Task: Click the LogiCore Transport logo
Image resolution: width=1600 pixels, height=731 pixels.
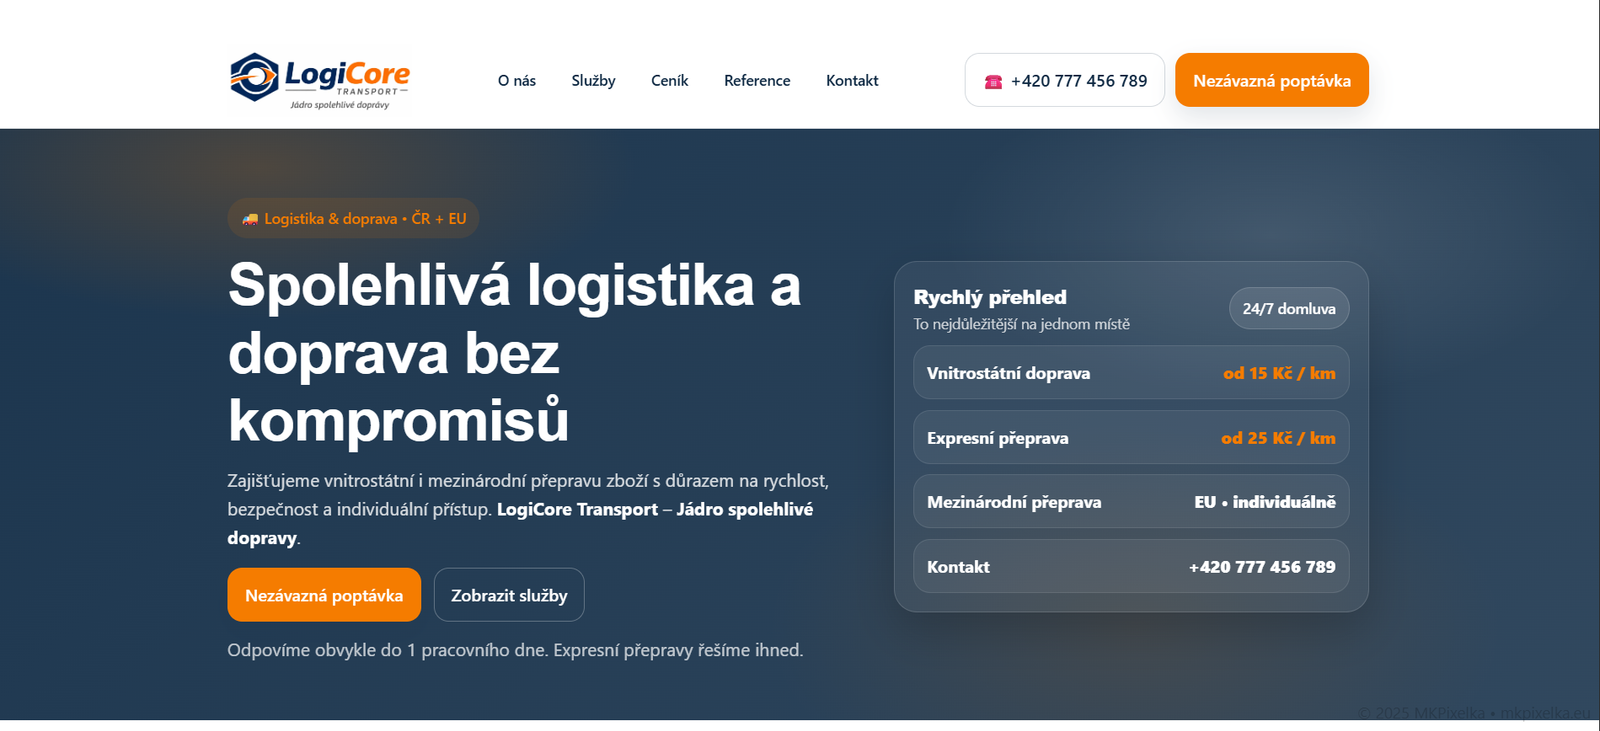Action: 320,80
